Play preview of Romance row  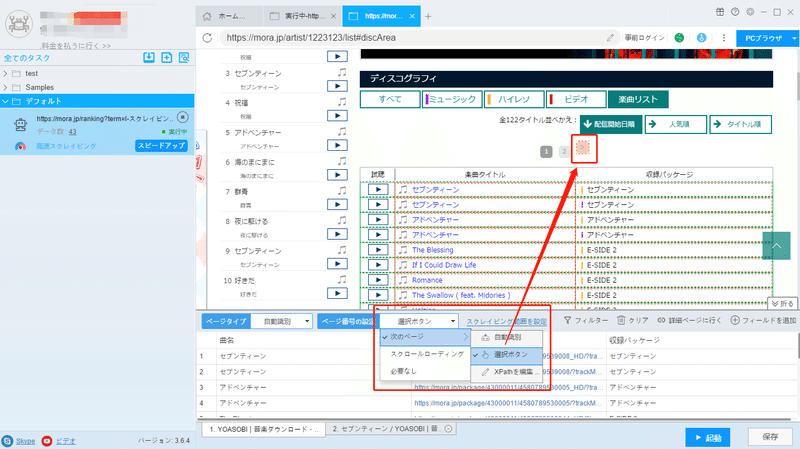[378, 280]
